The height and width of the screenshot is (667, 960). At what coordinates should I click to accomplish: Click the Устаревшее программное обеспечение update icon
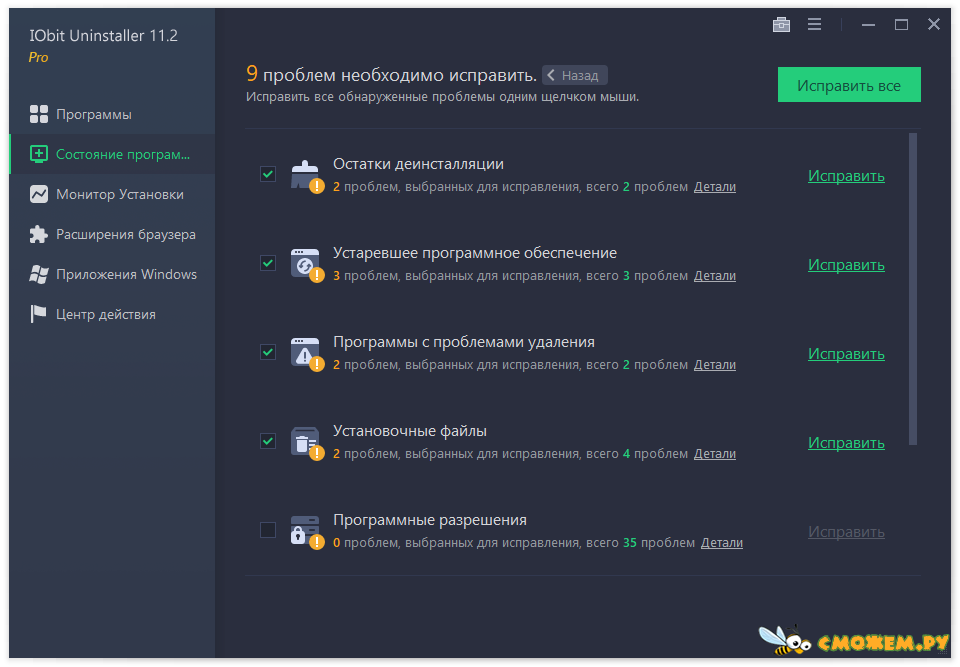pyautogui.click(x=306, y=265)
